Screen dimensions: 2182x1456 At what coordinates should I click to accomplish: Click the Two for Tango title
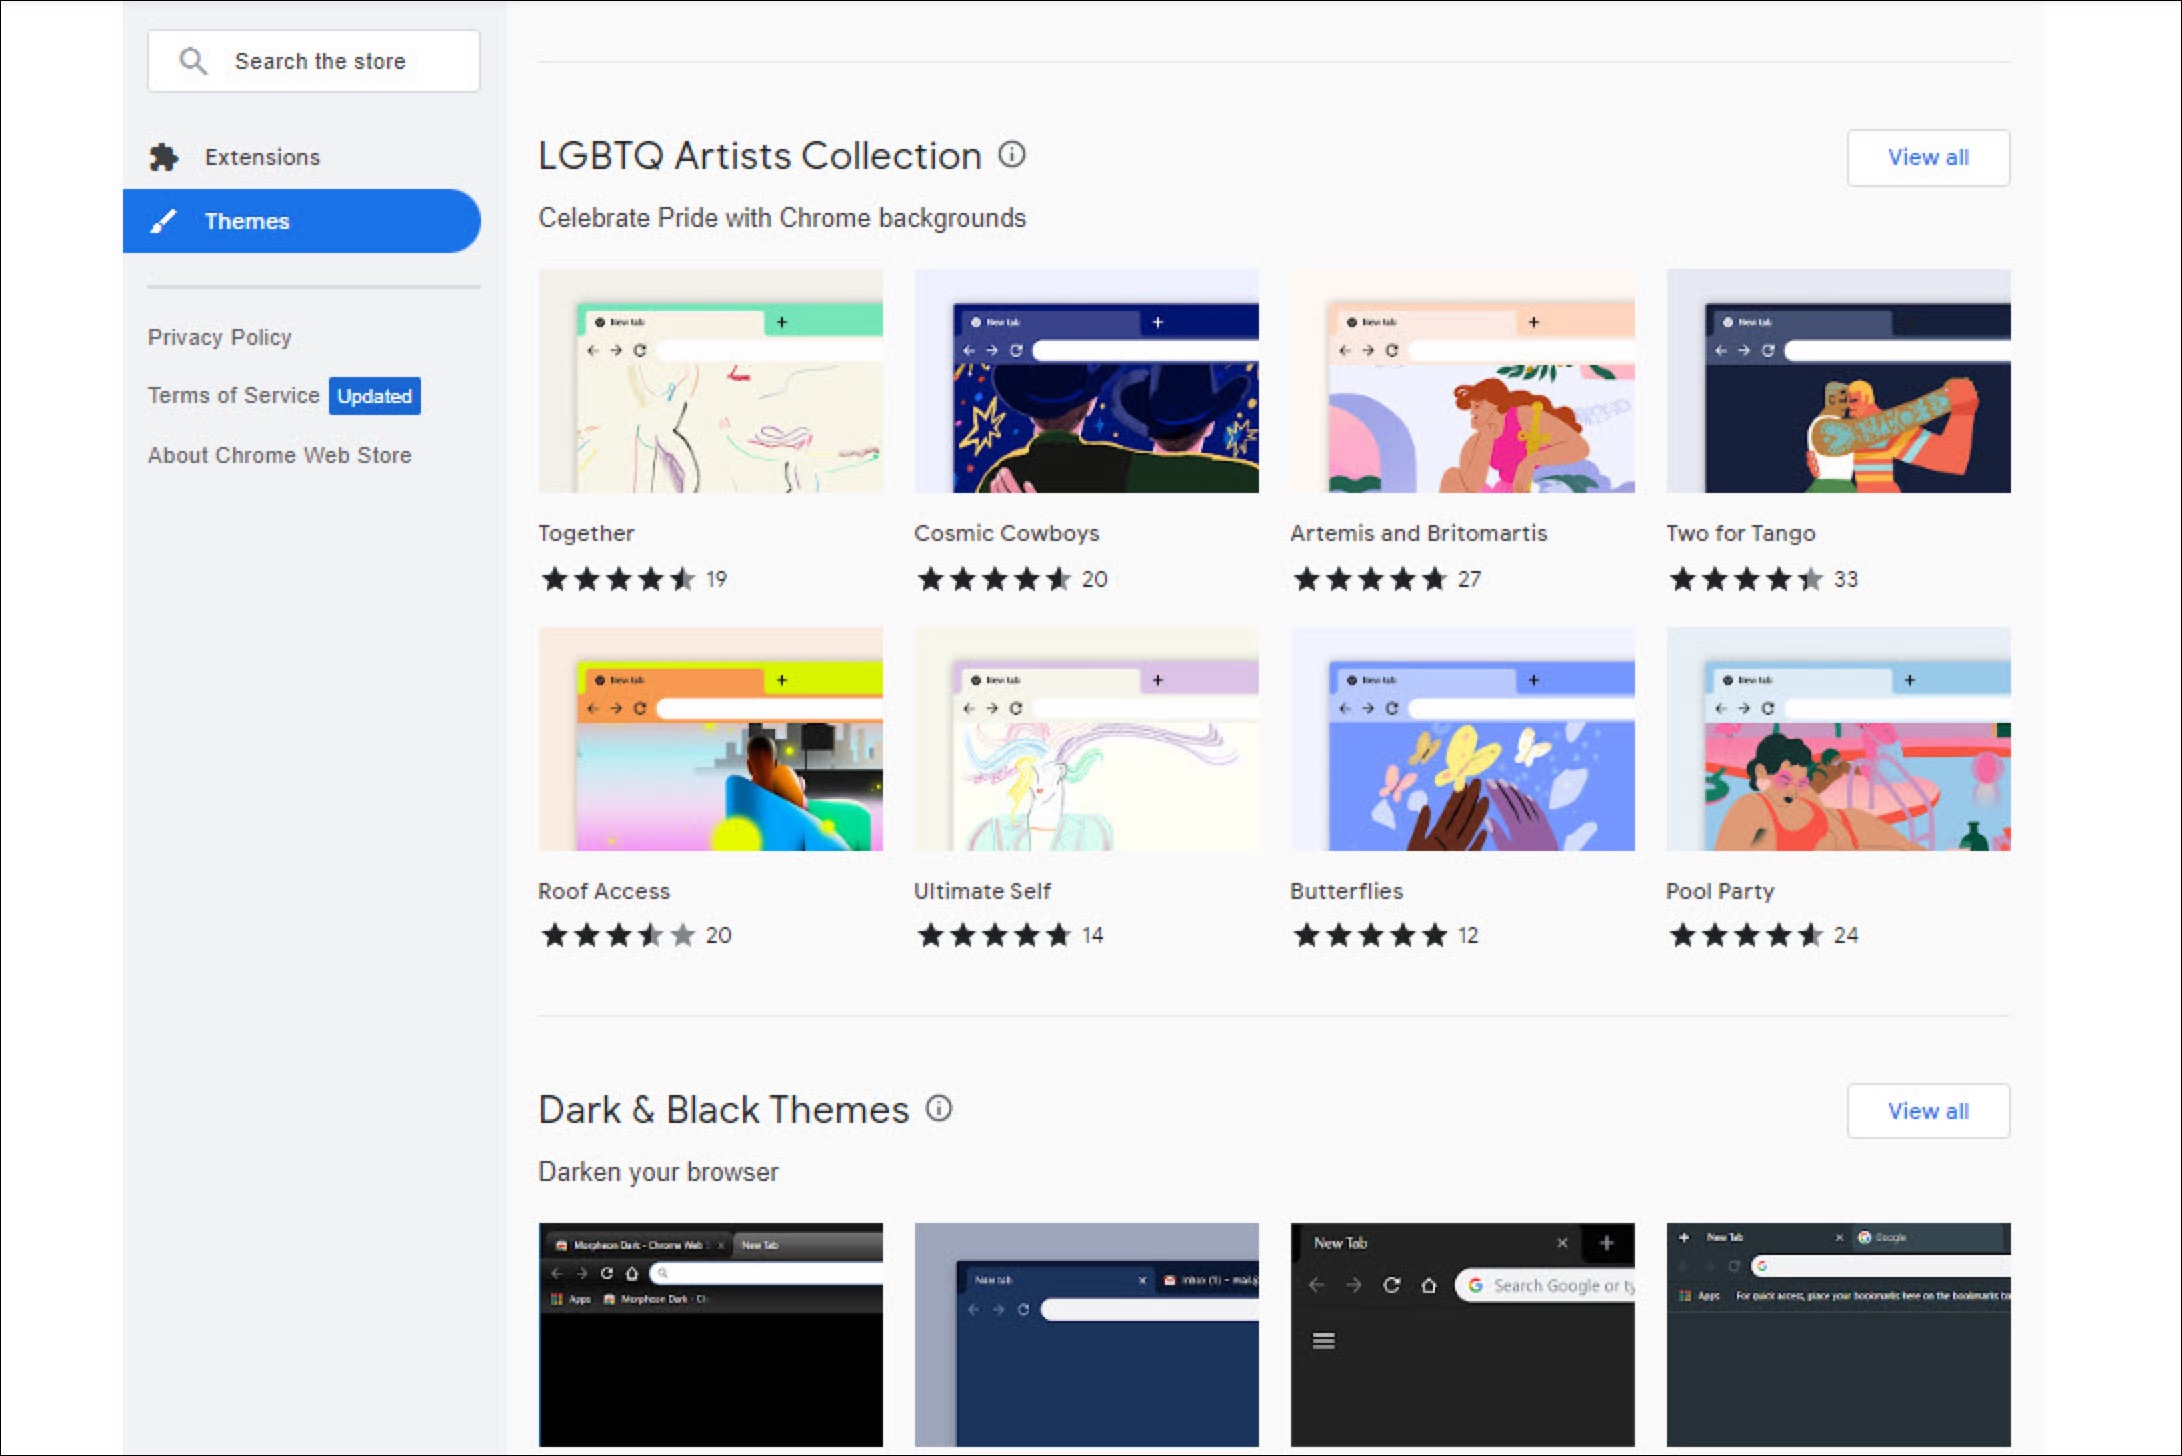1741,533
